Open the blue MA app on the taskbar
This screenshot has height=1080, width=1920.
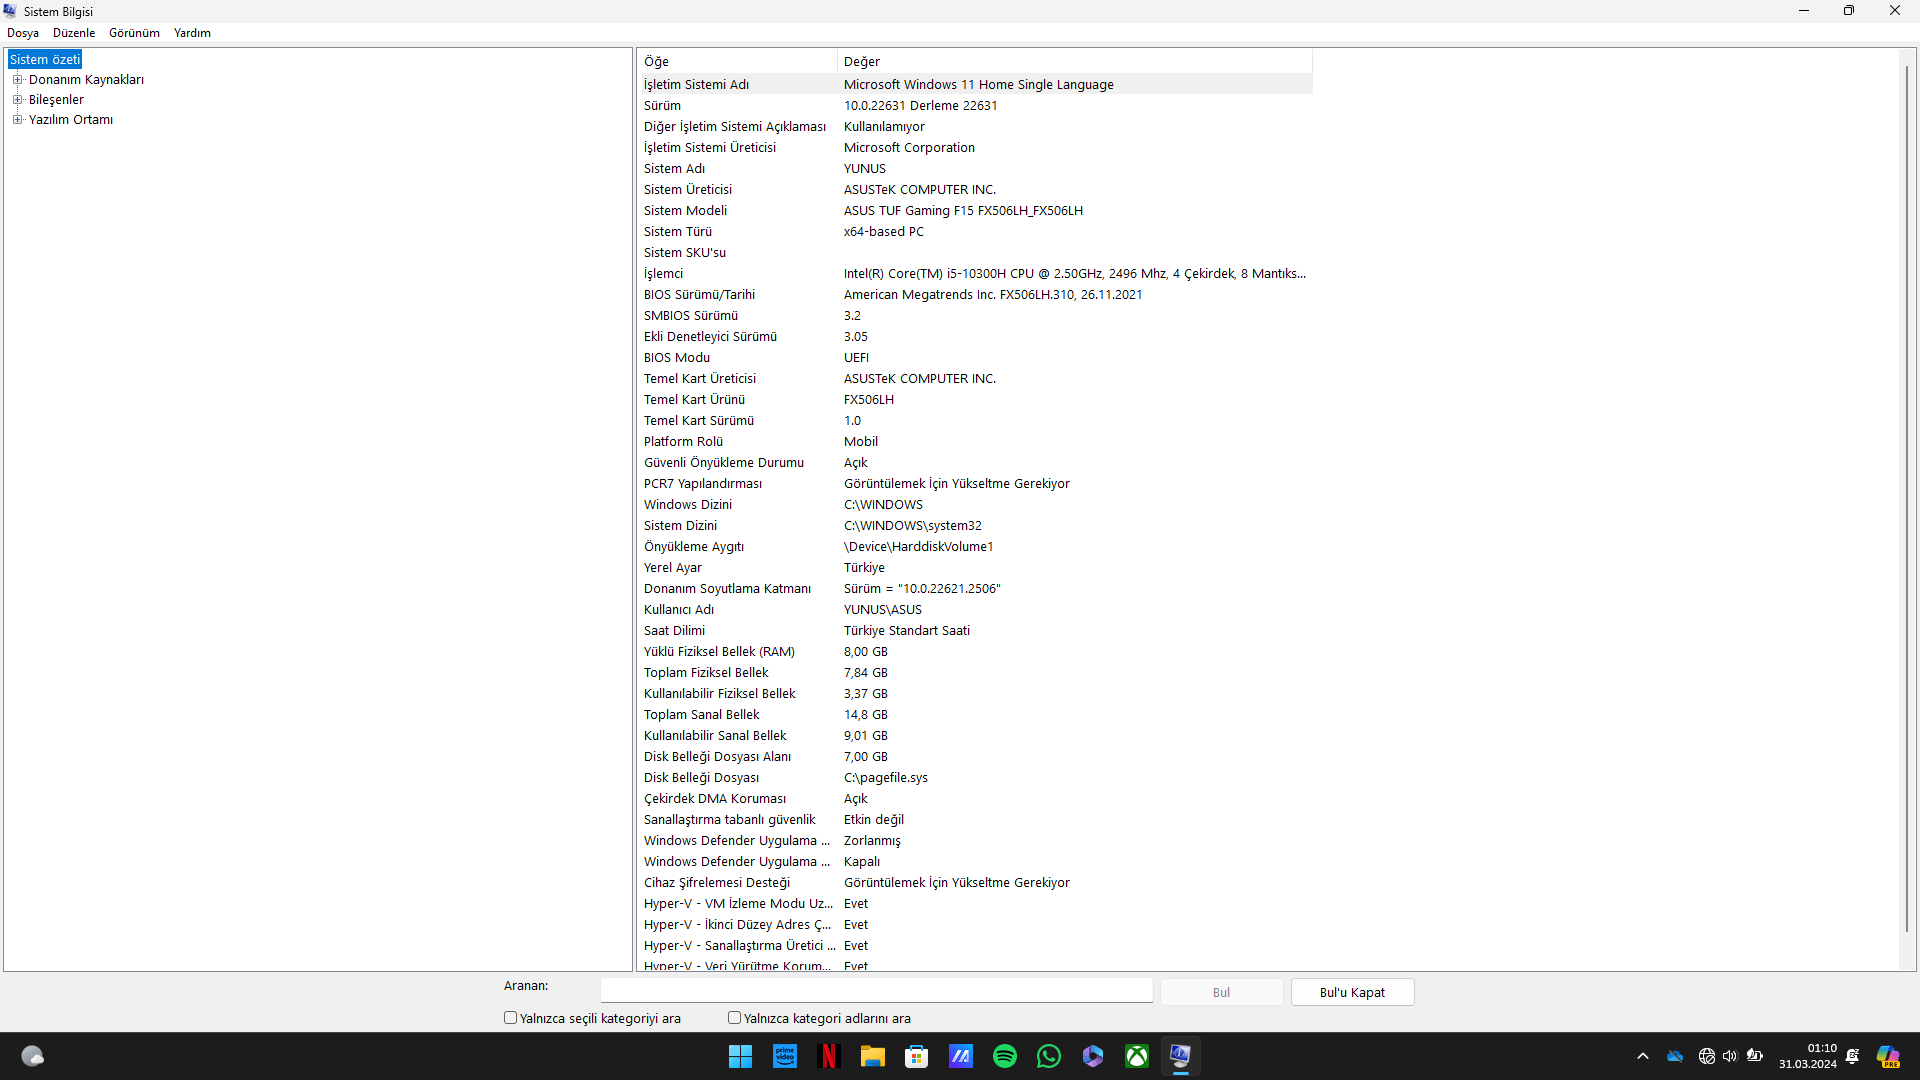click(961, 1056)
